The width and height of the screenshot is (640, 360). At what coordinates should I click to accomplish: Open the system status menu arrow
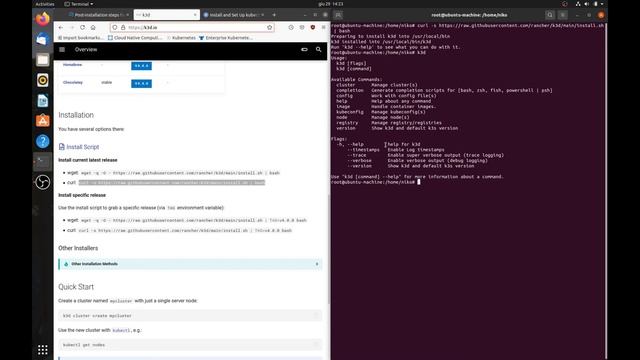[602, 4]
